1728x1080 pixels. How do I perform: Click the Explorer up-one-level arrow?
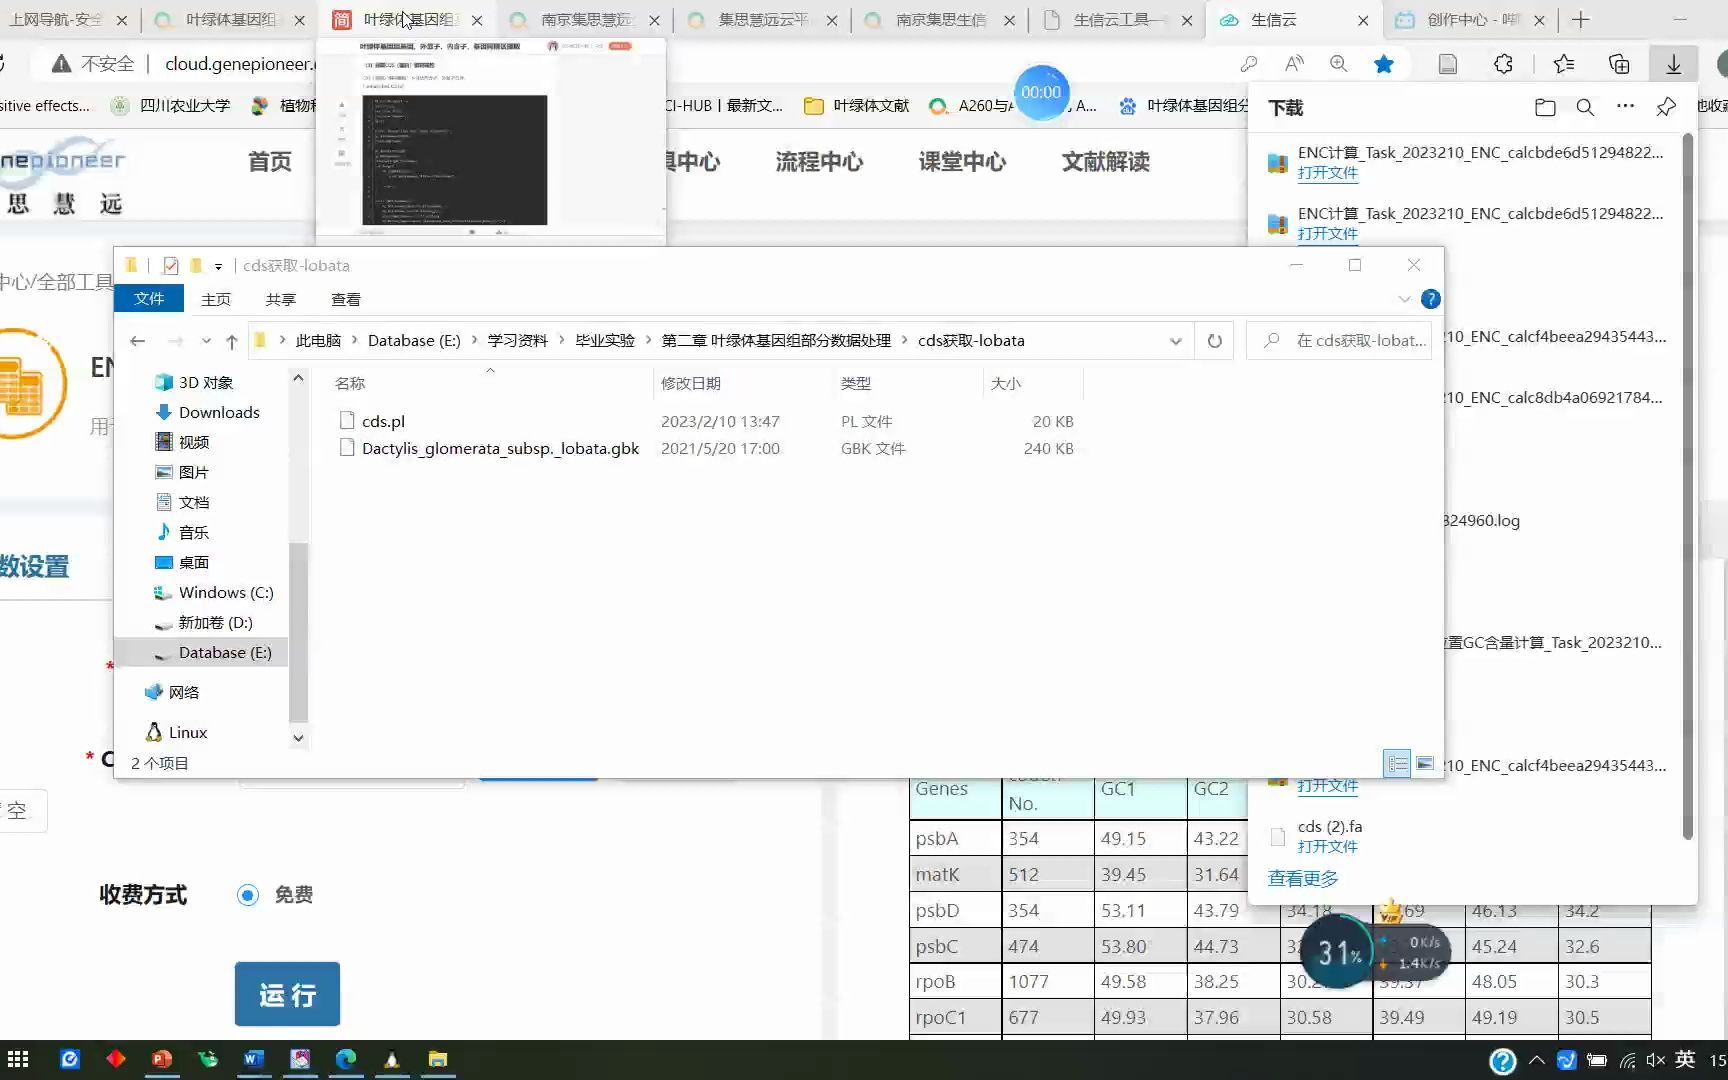(x=232, y=341)
